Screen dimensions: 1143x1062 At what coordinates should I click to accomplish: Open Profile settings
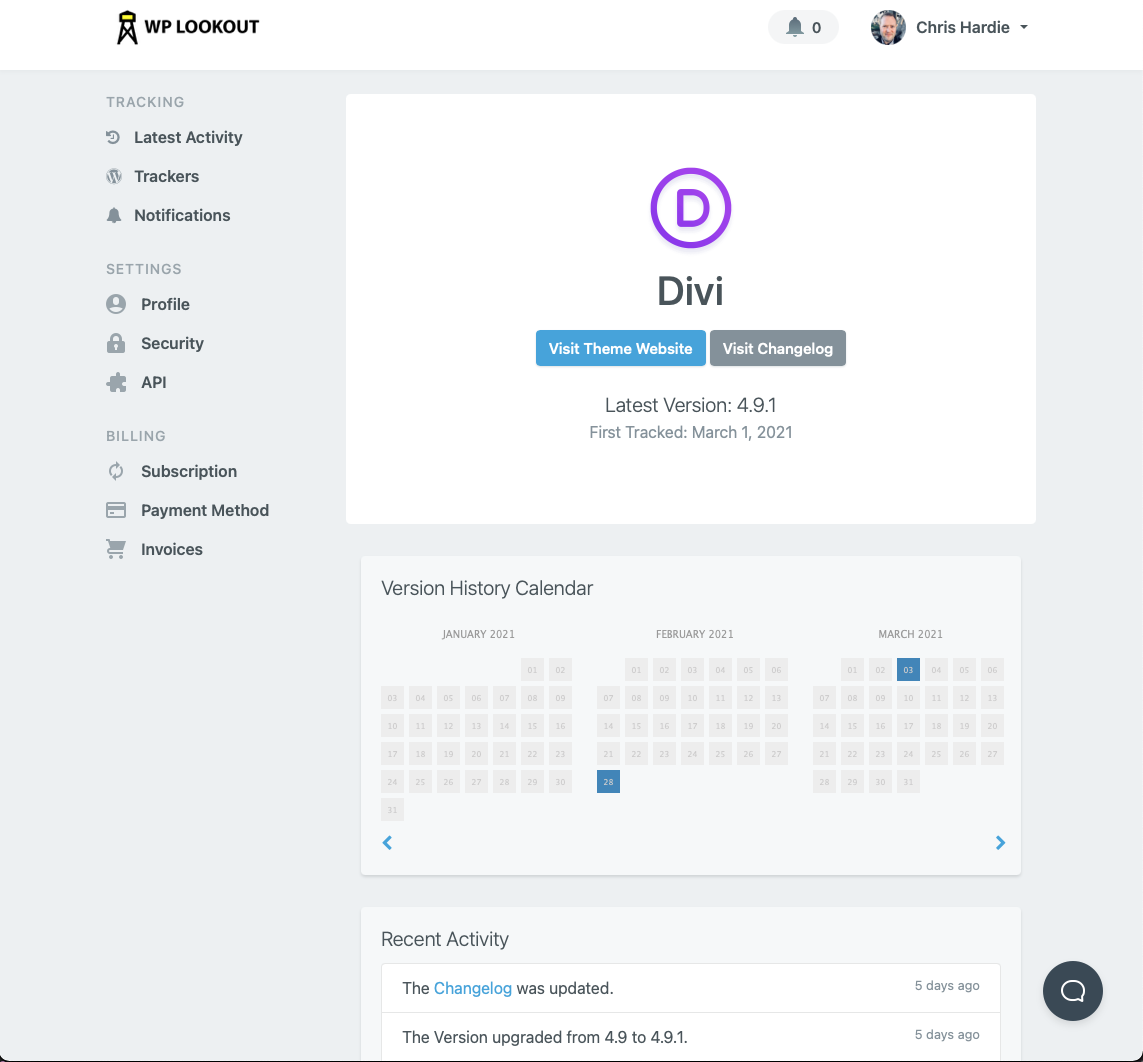coord(165,304)
